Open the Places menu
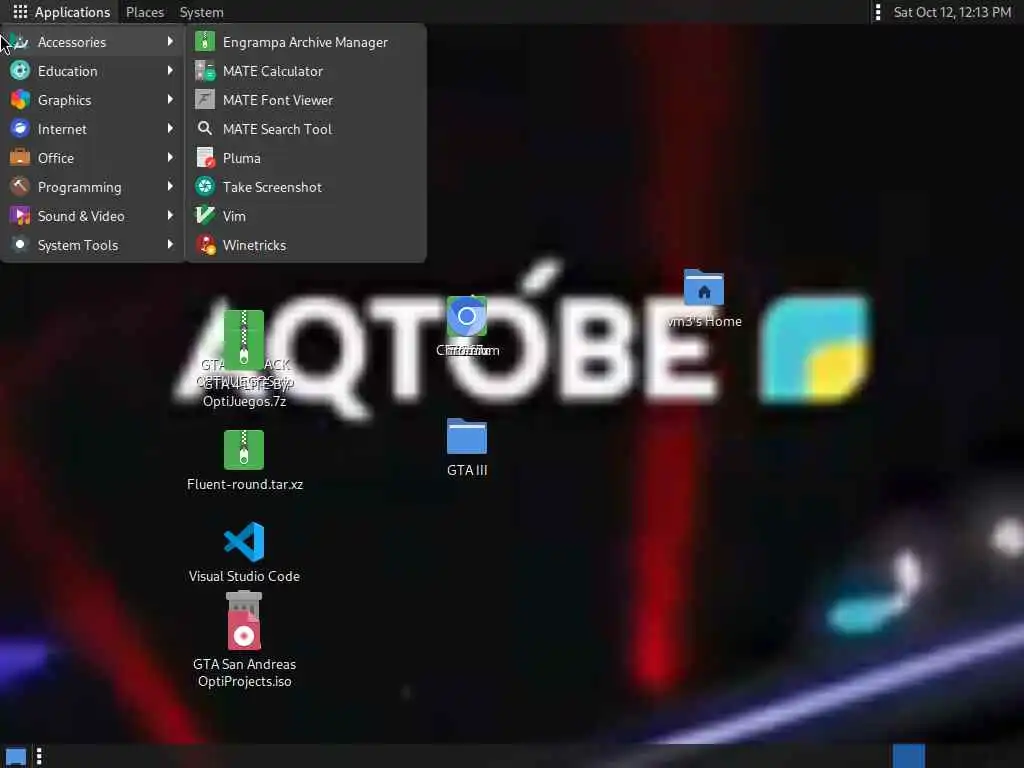This screenshot has height=768, width=1024. (x=145, y=12)
